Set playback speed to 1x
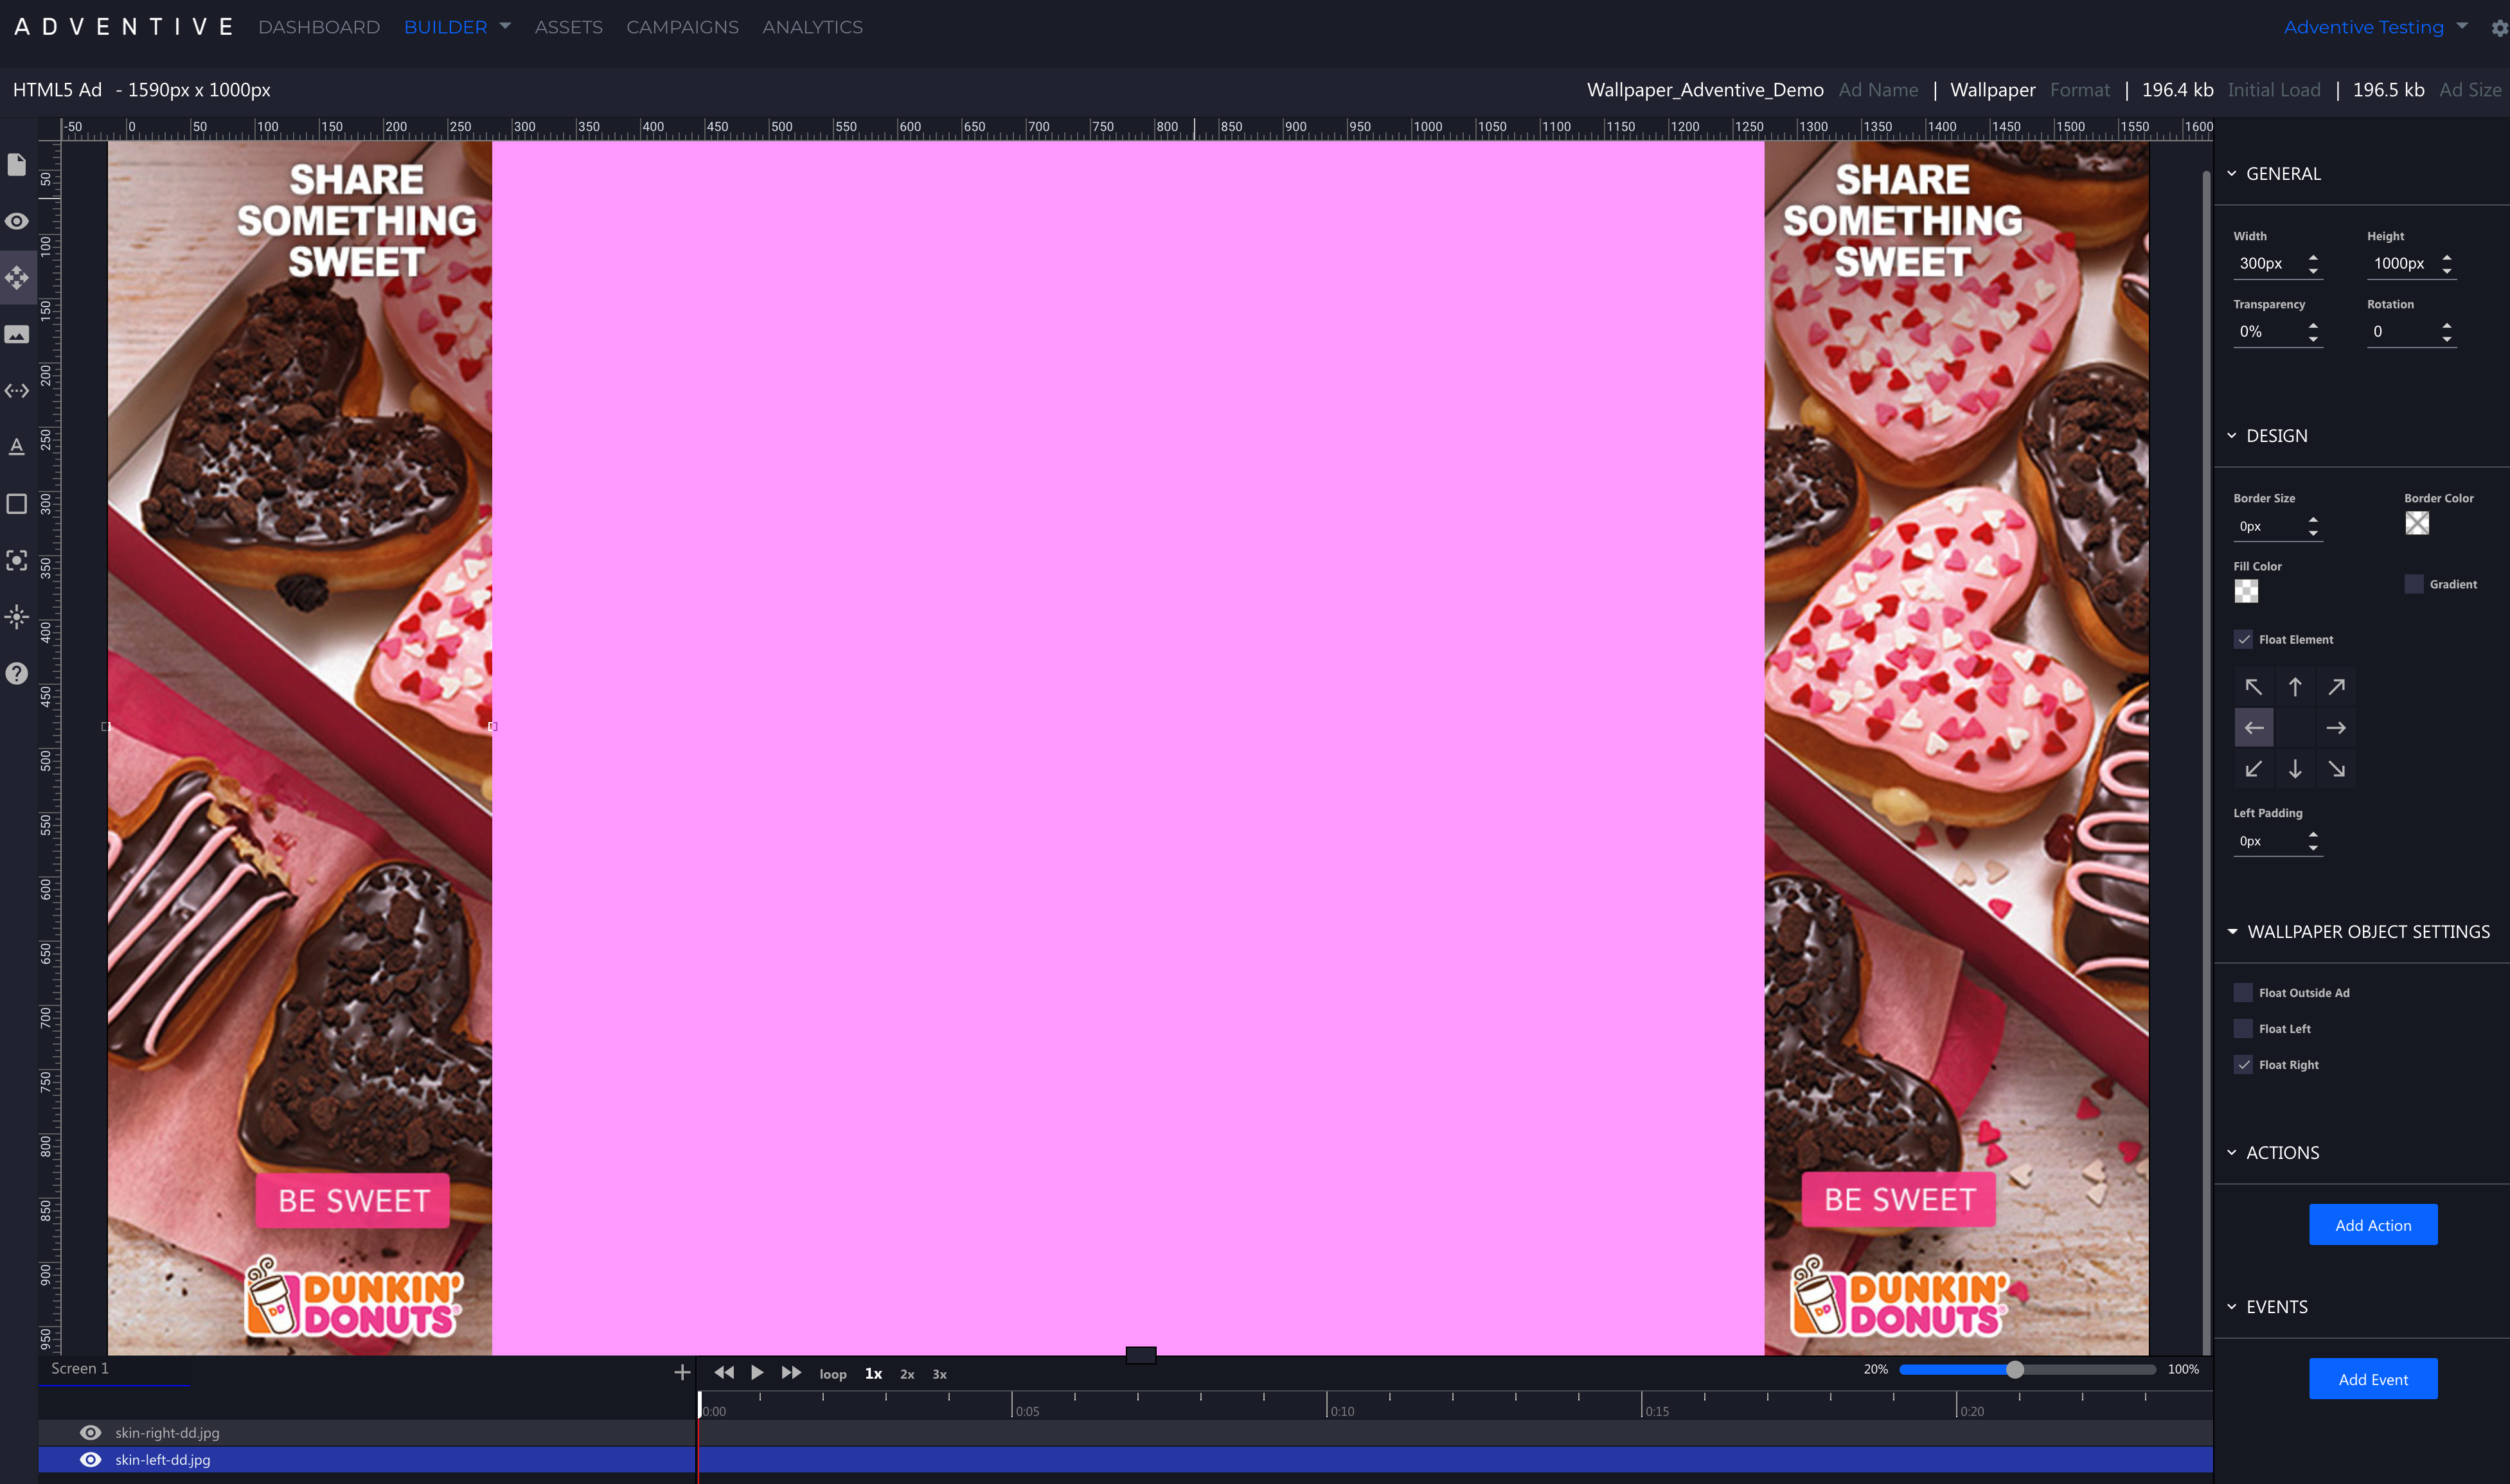Screen dimensions: 2510x1484 pyautogui.click(x=873, y=1374)
